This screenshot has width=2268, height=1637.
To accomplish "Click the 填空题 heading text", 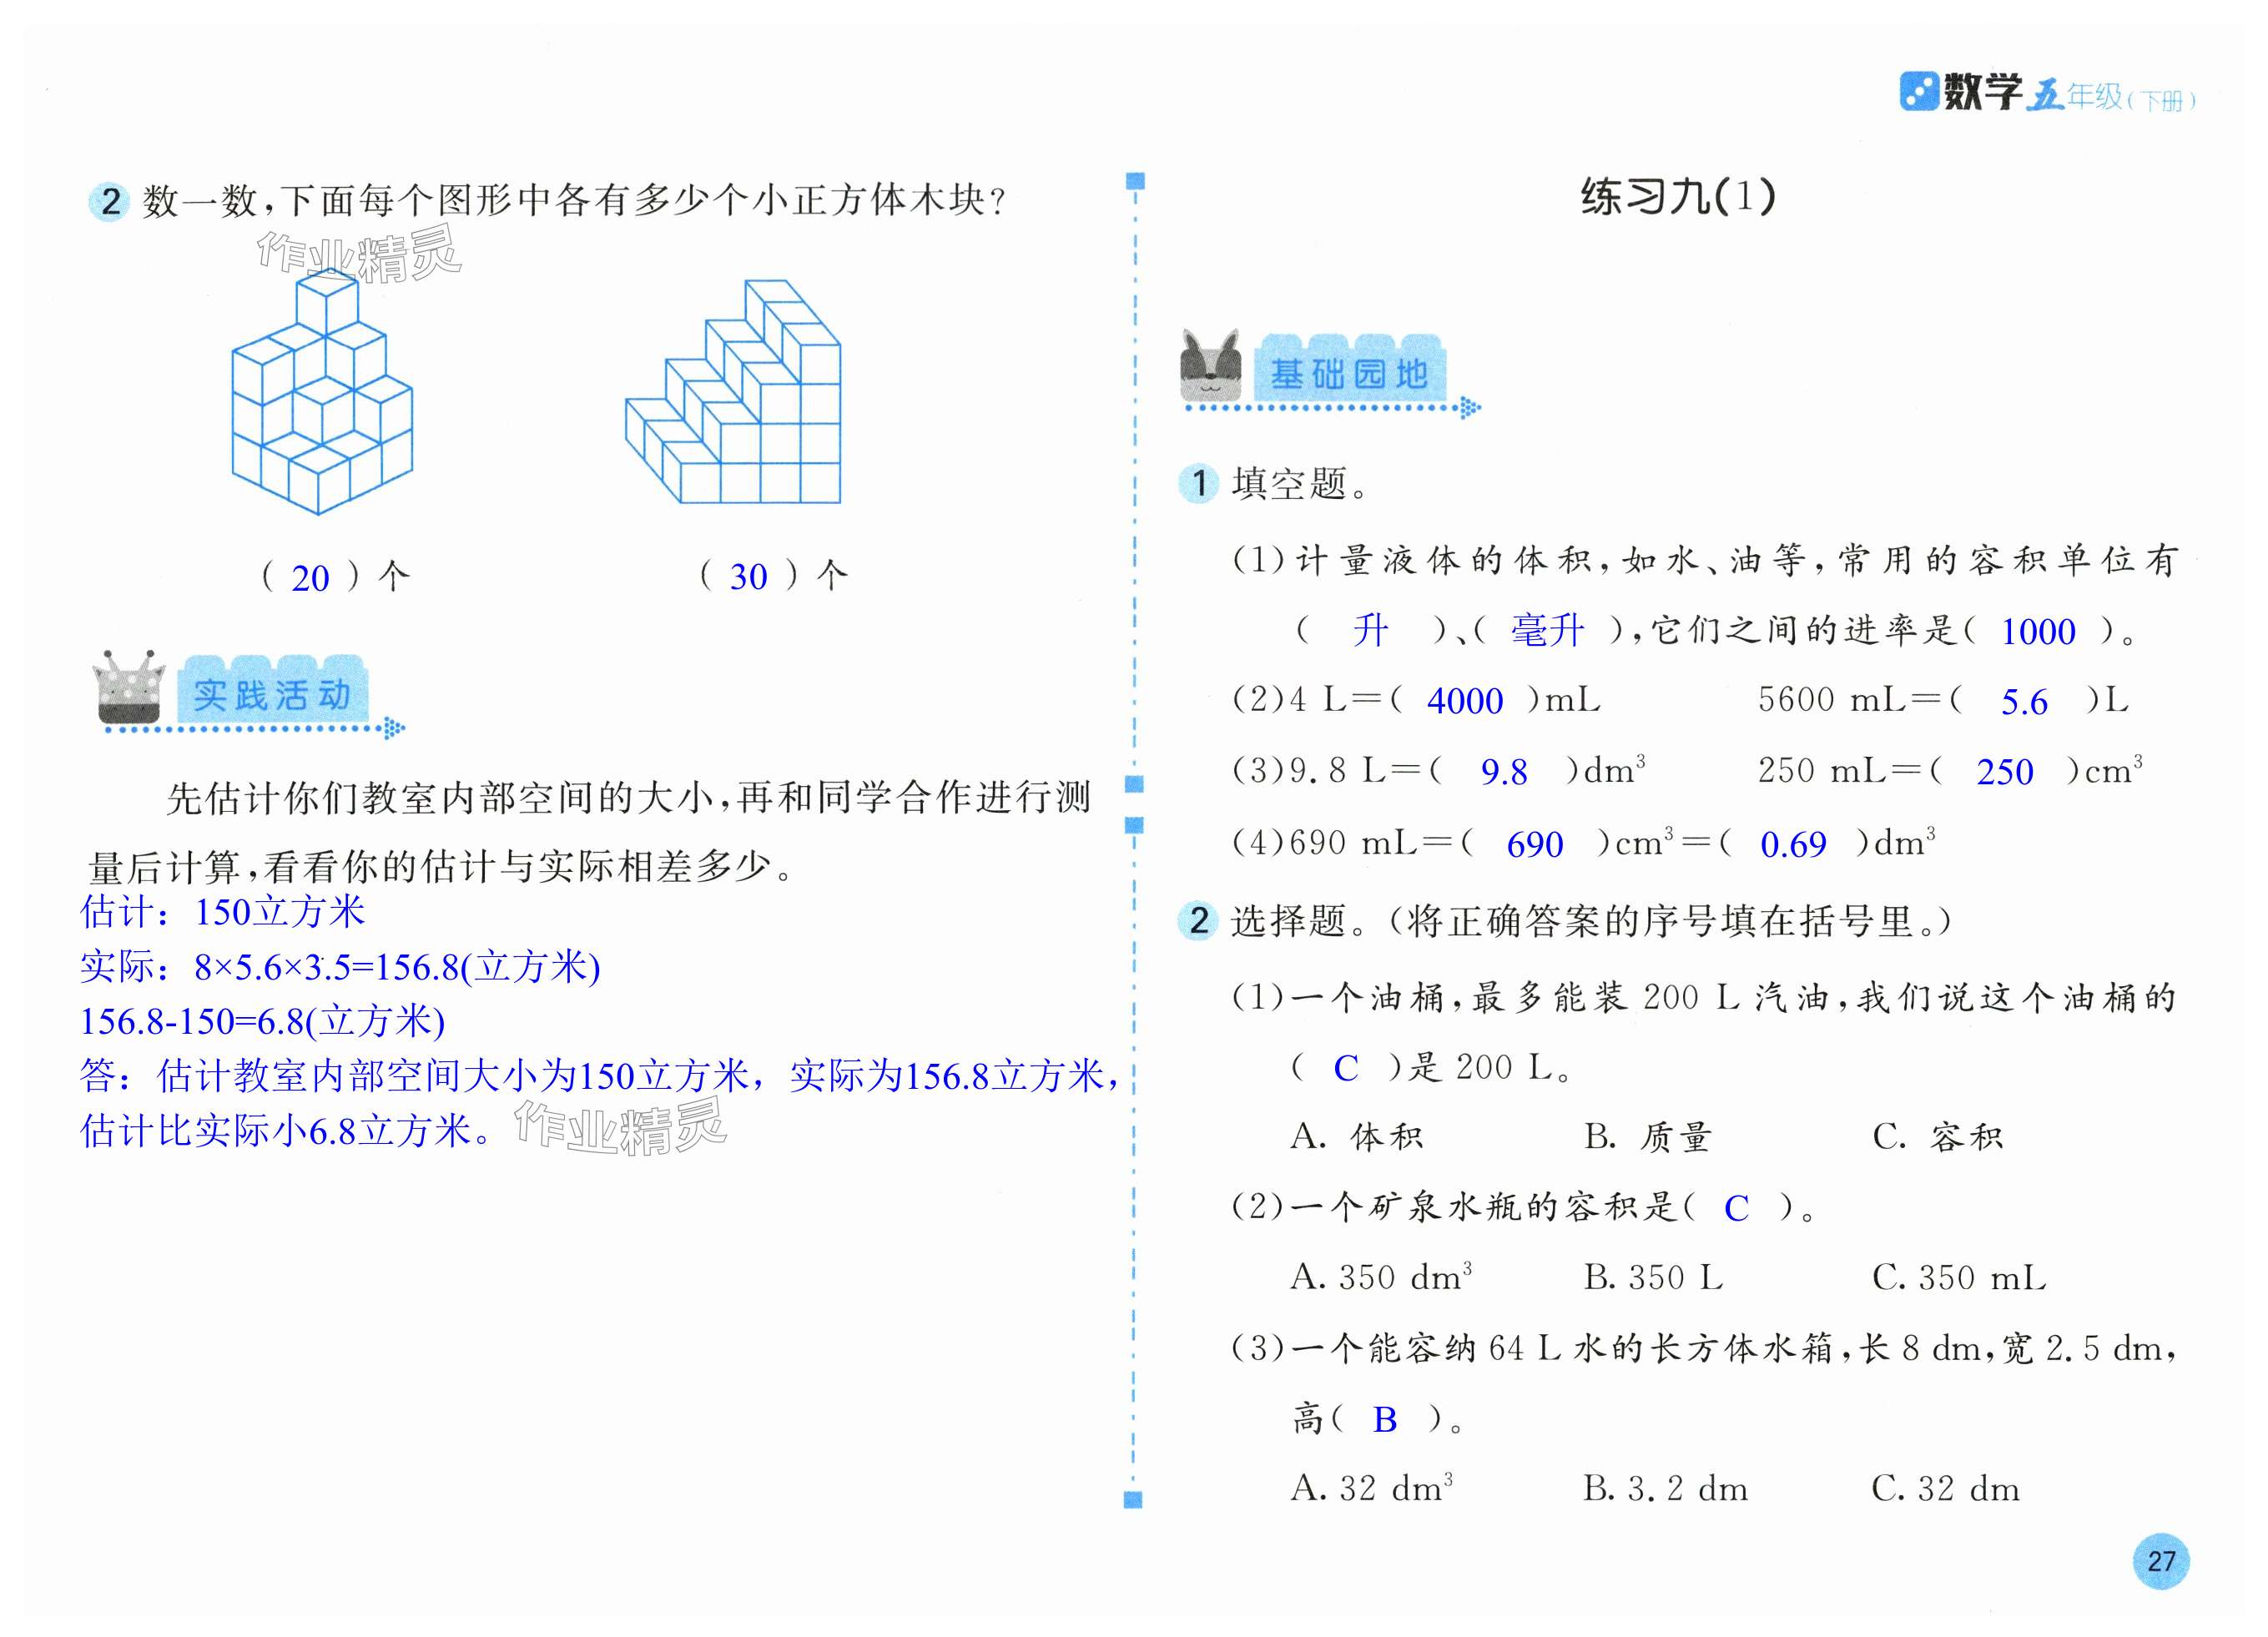I will pyautogui.click(x=1299, y=485).
